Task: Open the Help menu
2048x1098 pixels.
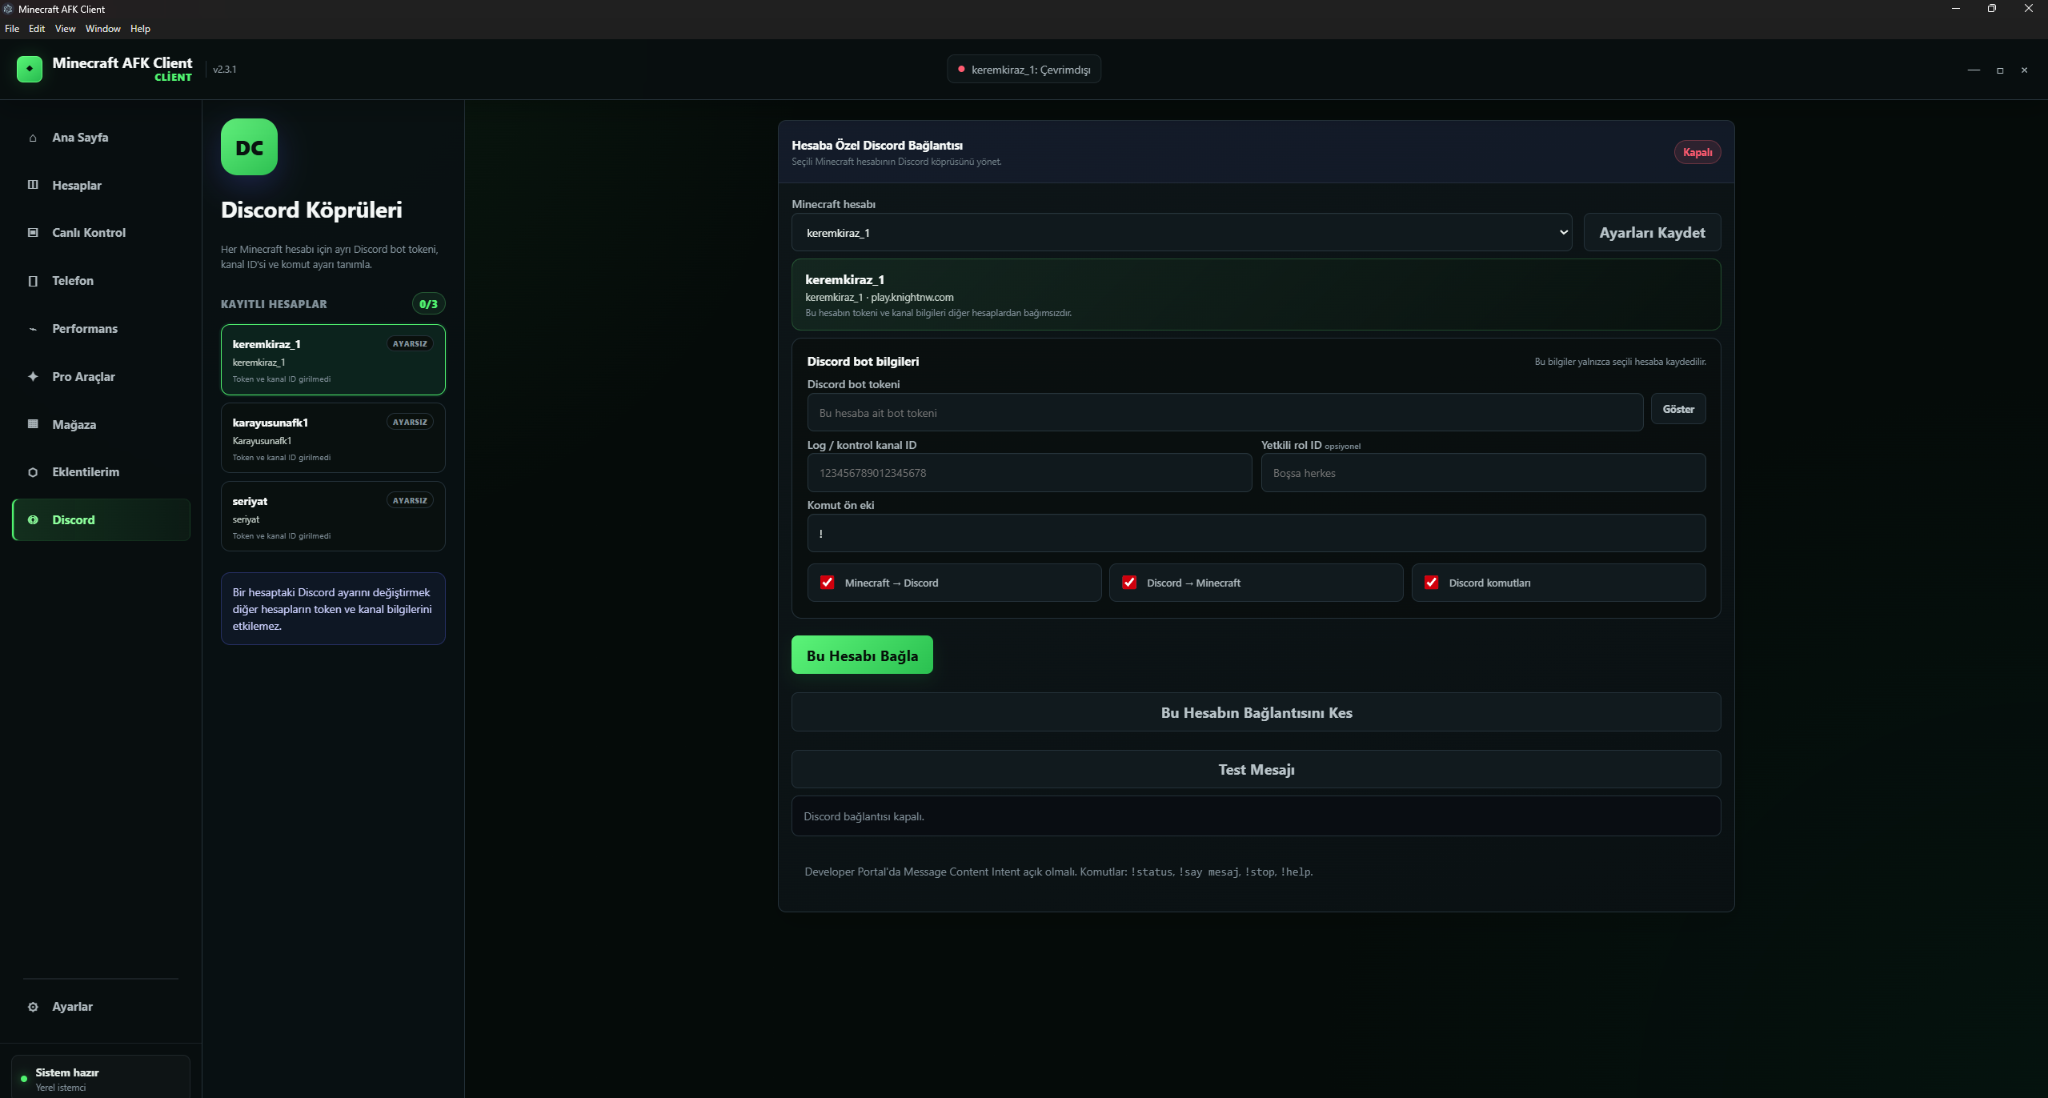Action: pos(140,29)
